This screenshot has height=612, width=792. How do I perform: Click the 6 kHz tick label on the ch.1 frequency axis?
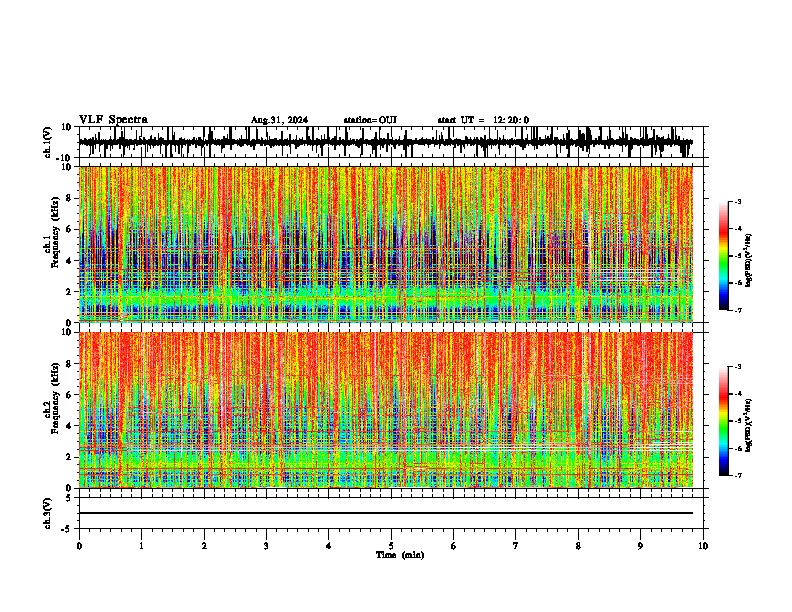click(70, 229)
